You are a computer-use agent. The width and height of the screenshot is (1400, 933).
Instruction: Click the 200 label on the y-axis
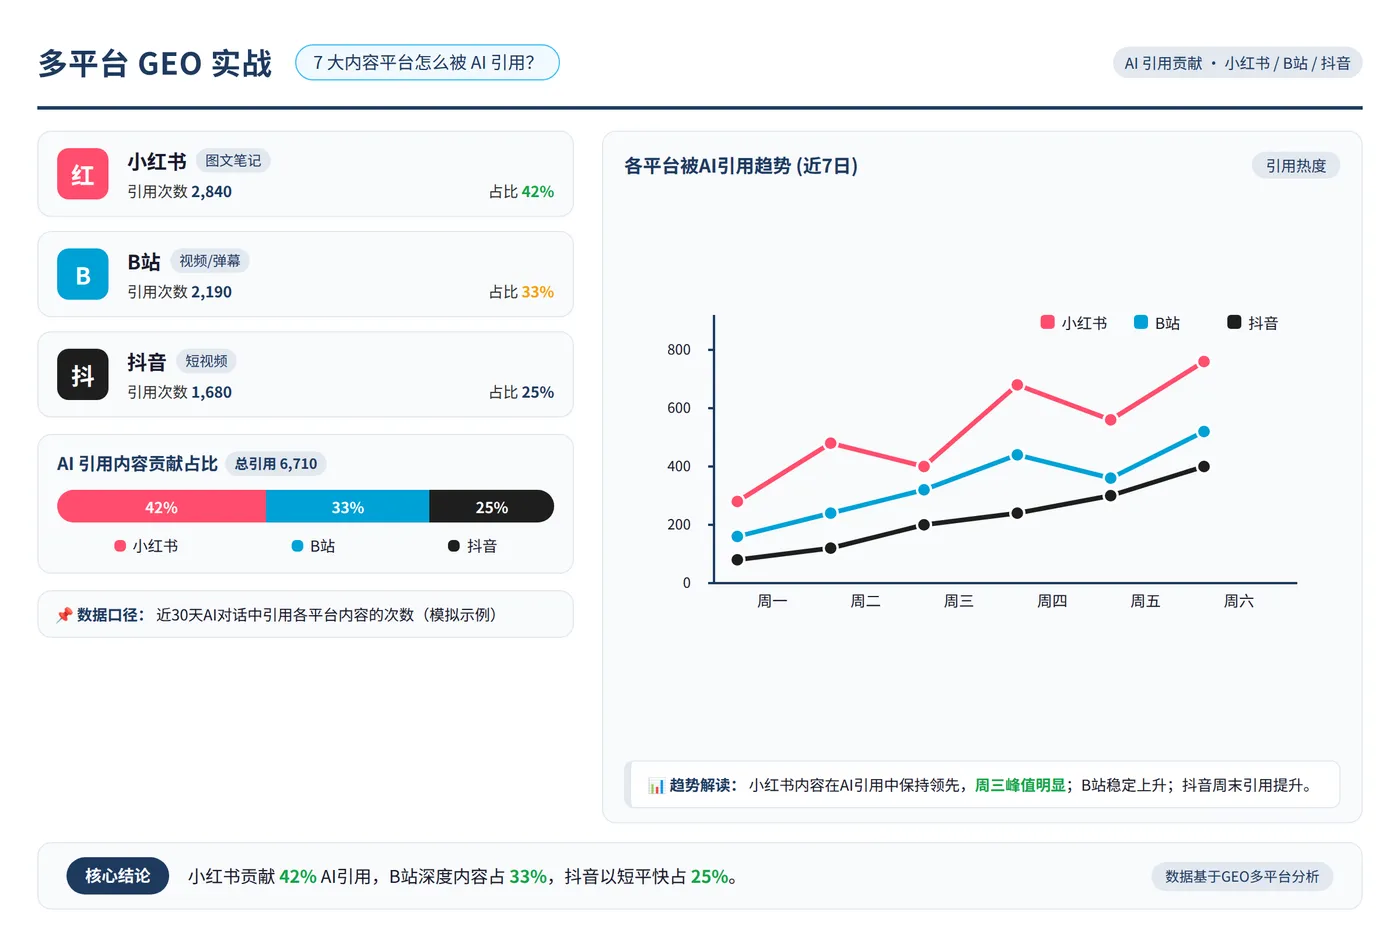679,525
